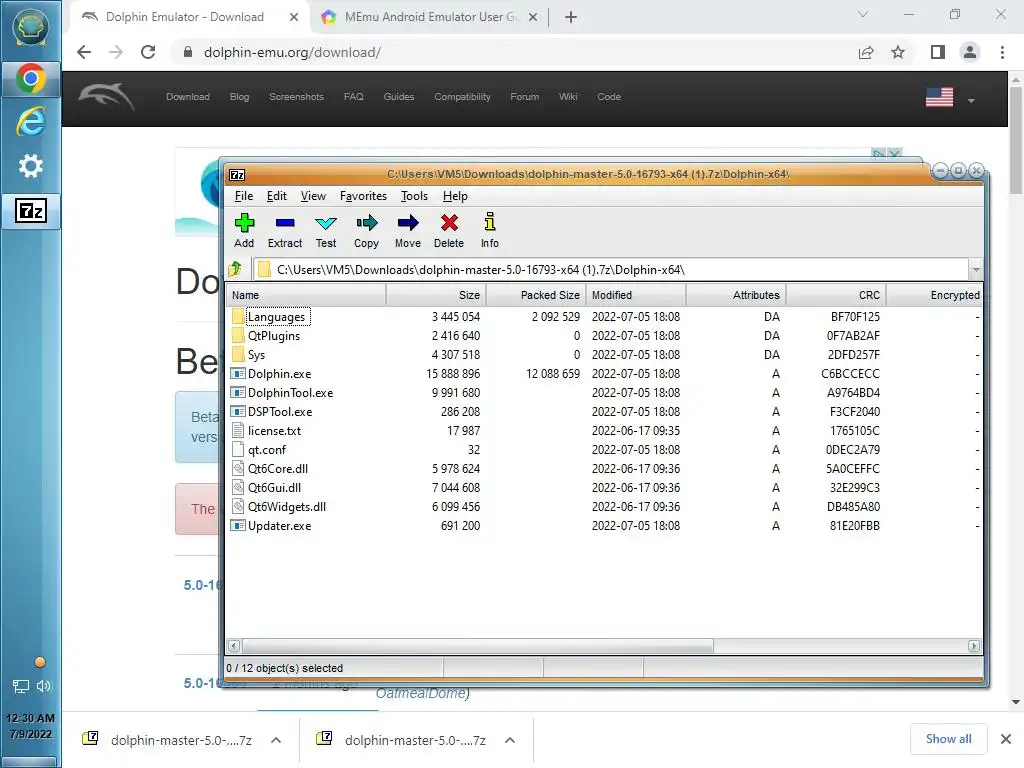Click the 7-Zip taskbar icon
This screenshot has width=1024, height=768.
pyautogui.click(x=31, y=210)
